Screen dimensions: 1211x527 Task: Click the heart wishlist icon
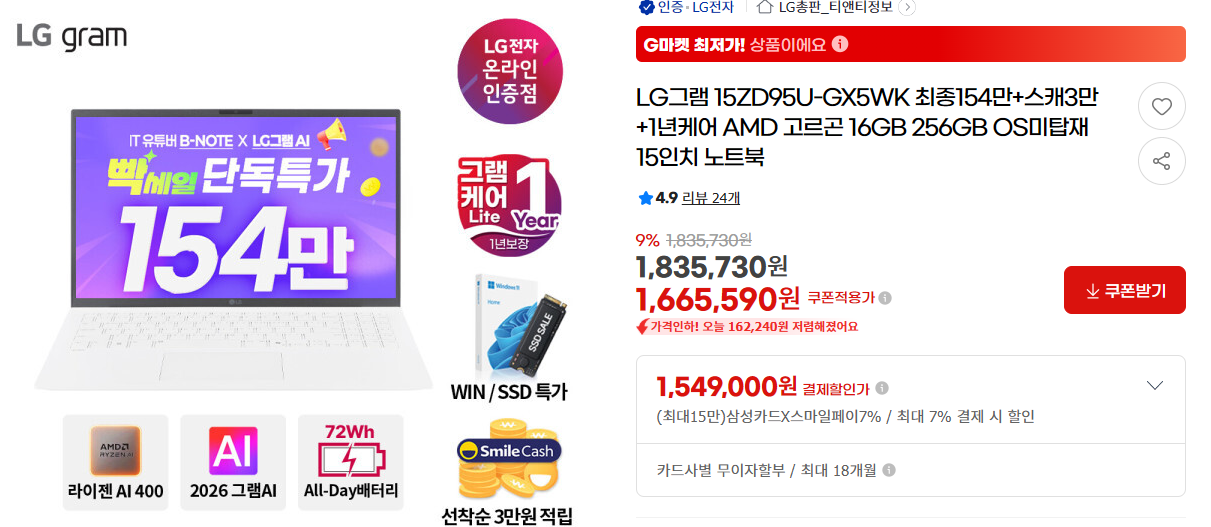[1161, 106]
